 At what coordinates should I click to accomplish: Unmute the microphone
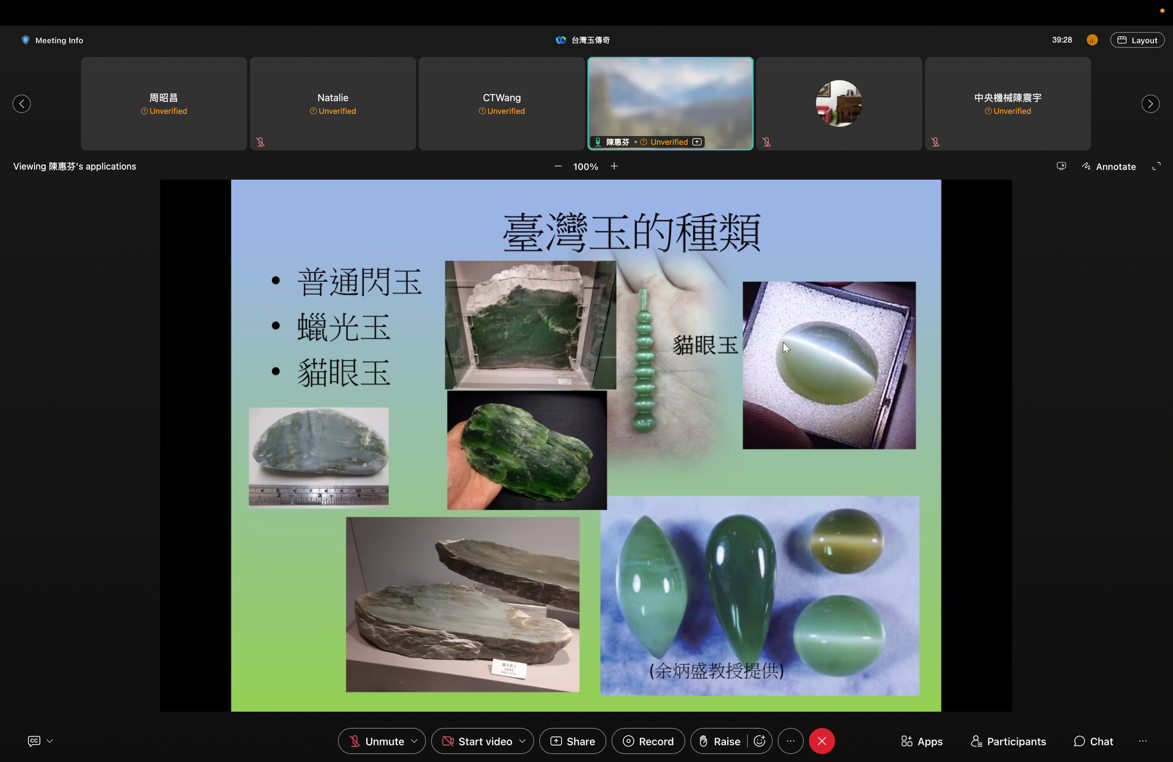click(375, 741)
